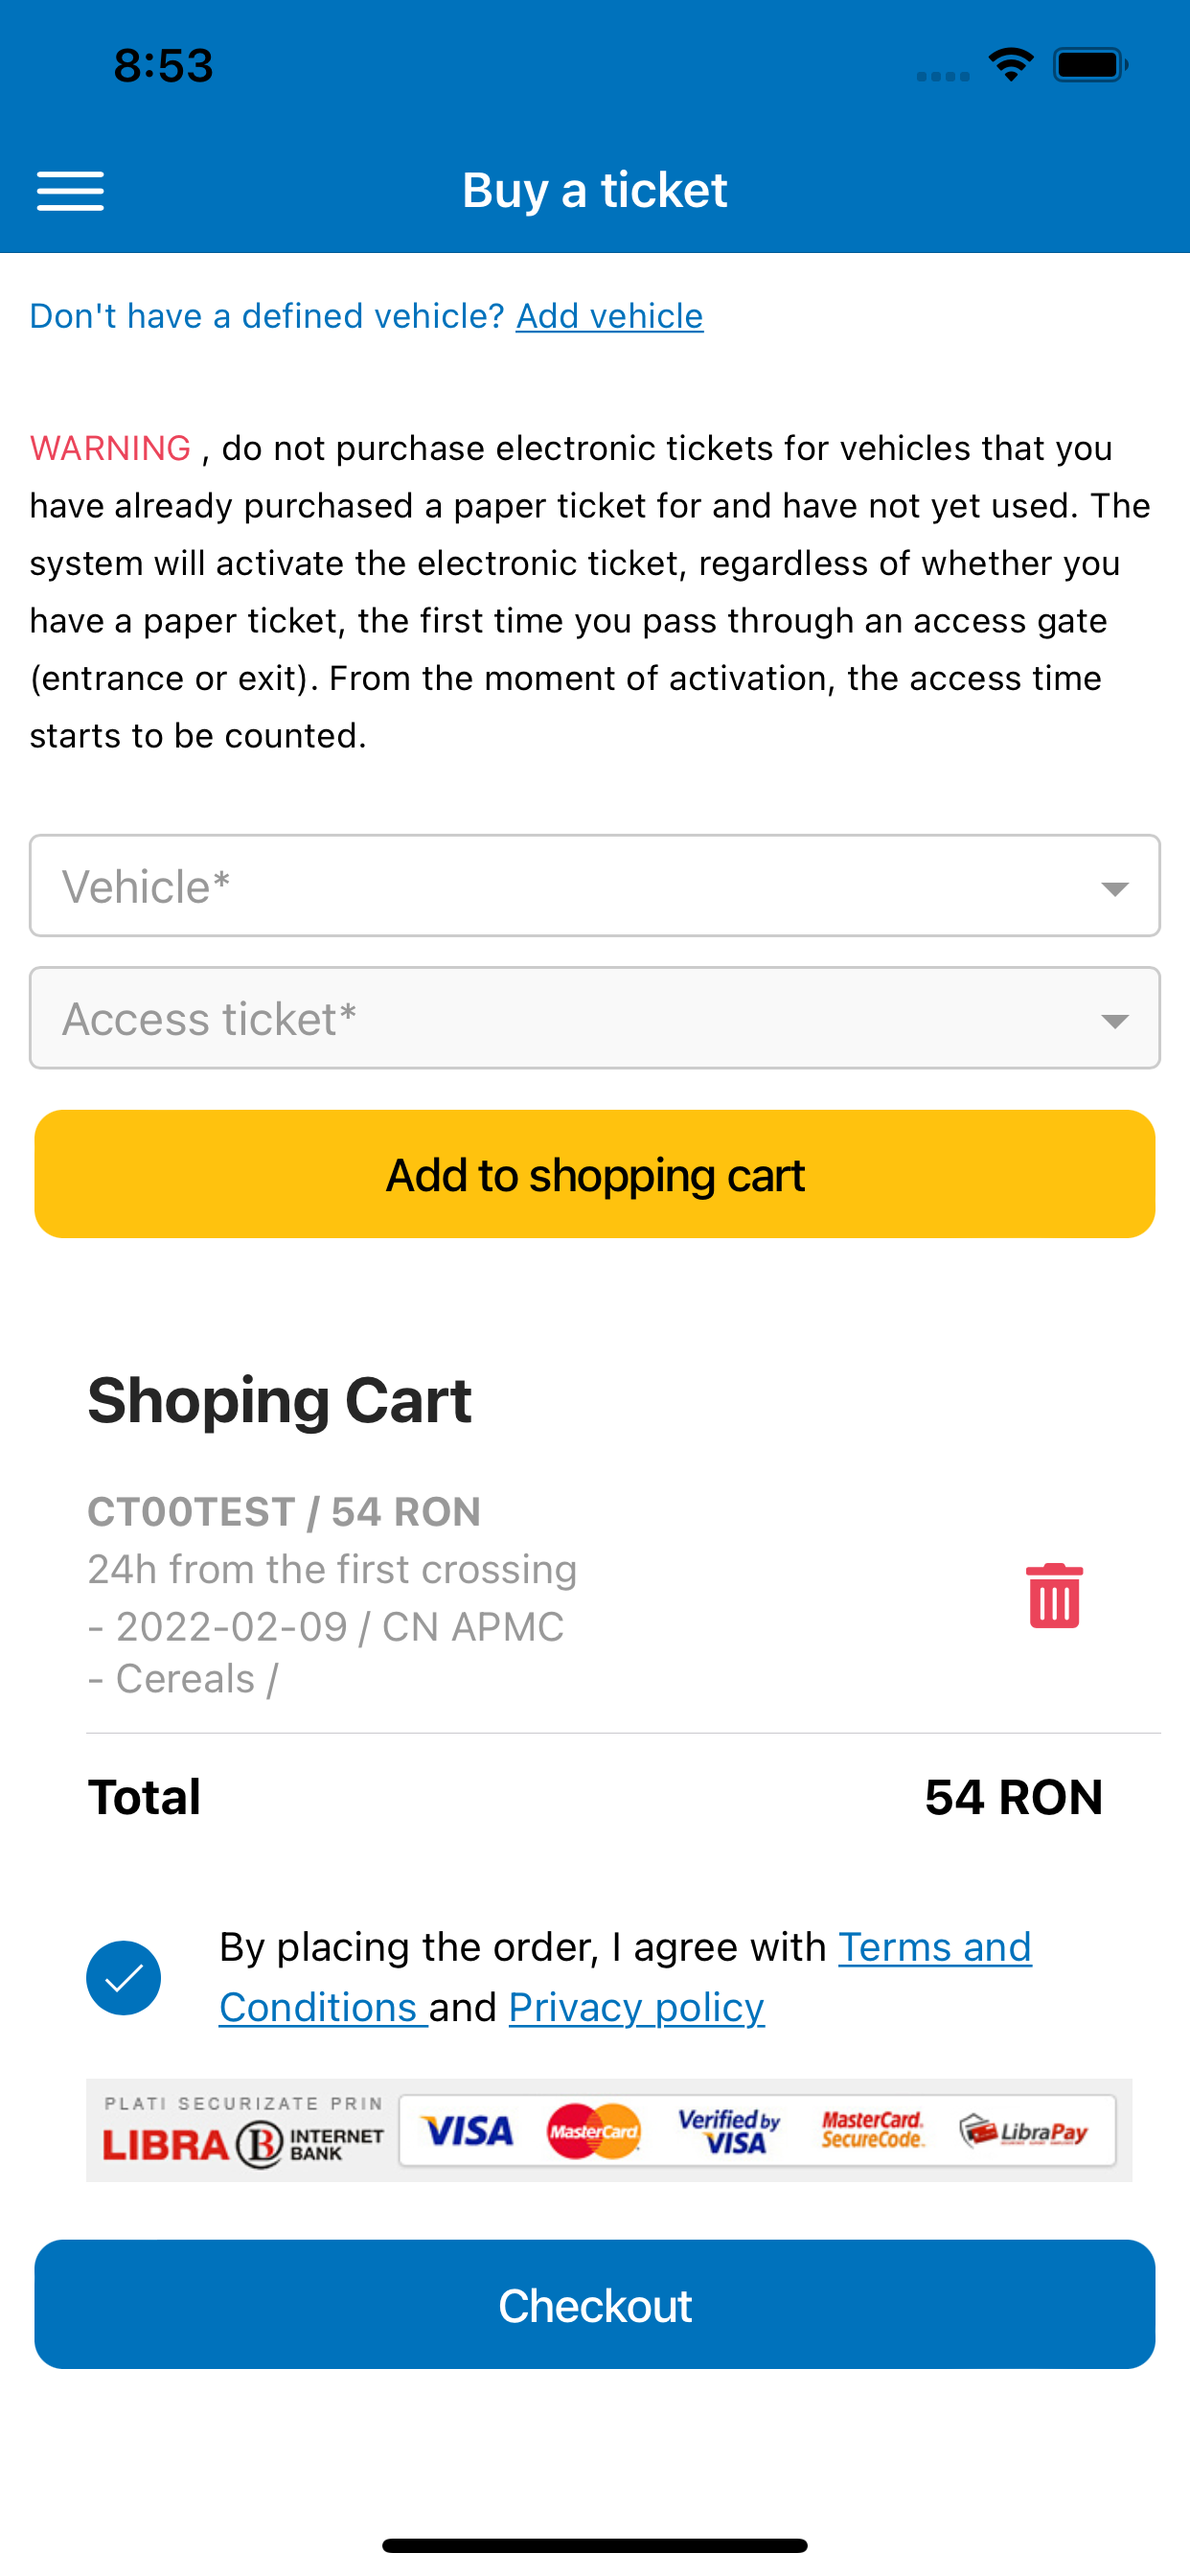Click the Verified by VISA logo
1190x2576 pixels.
pos(729,2131)
